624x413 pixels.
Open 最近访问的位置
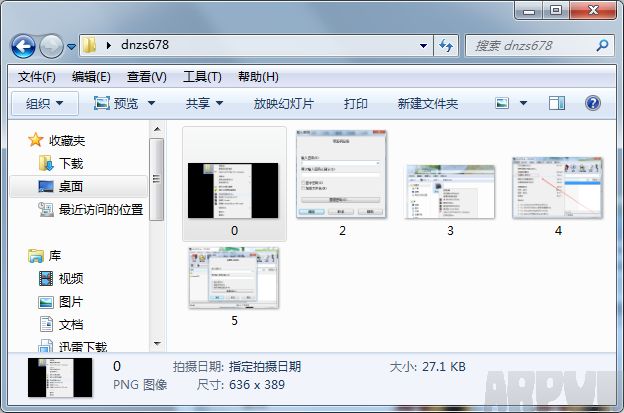coord(101,209)
